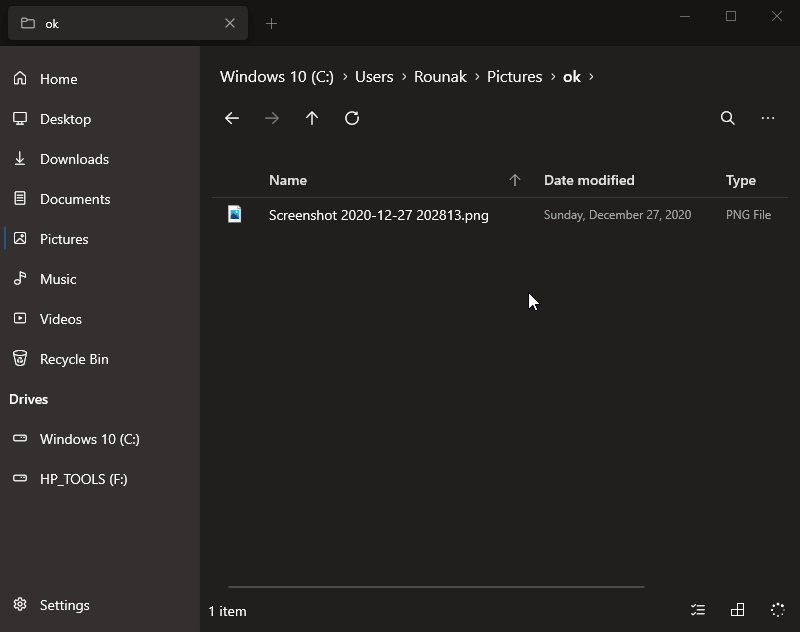
Task: Click 'Windows 10 (C:)' in breadcrumb path
Action: (x=277, y=77)
